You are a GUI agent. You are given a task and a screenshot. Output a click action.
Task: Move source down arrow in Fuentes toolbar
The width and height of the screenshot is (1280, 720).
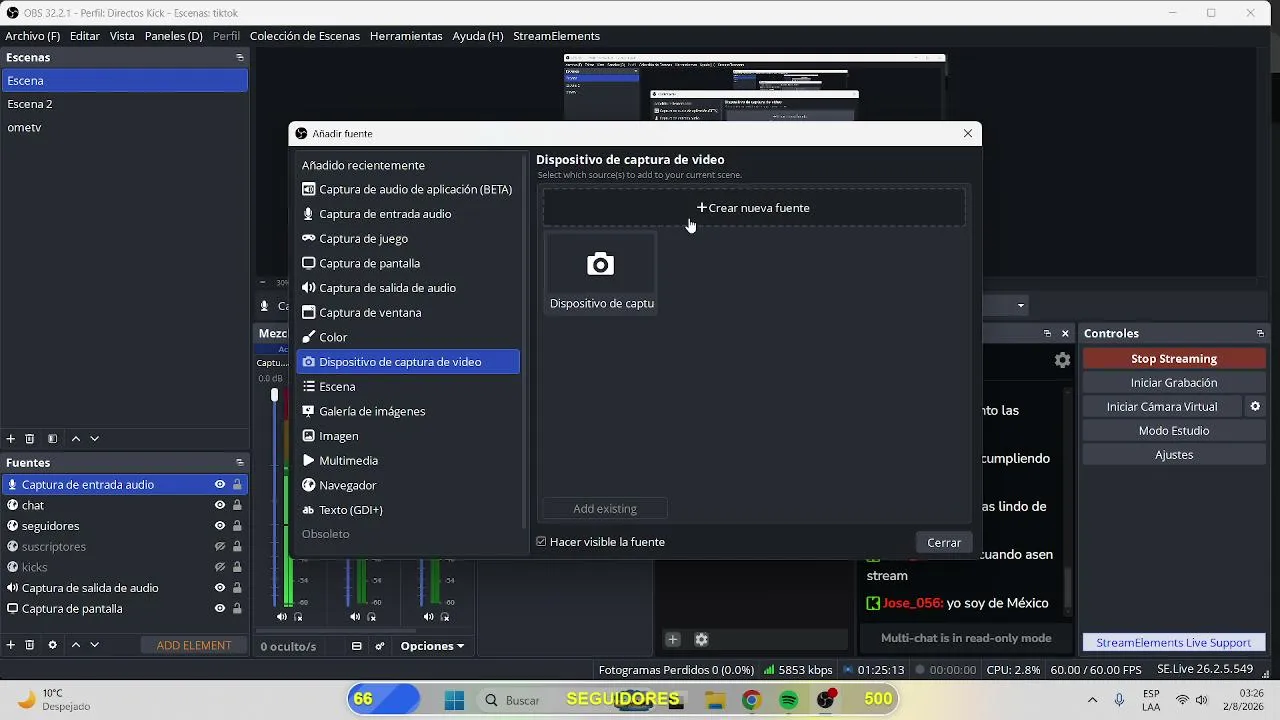click(95, 645)
